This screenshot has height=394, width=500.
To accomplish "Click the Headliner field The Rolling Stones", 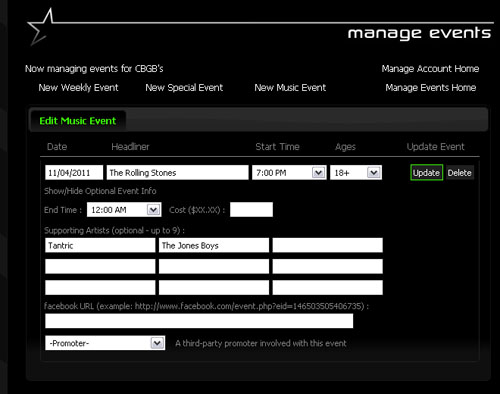I will 177,173.
